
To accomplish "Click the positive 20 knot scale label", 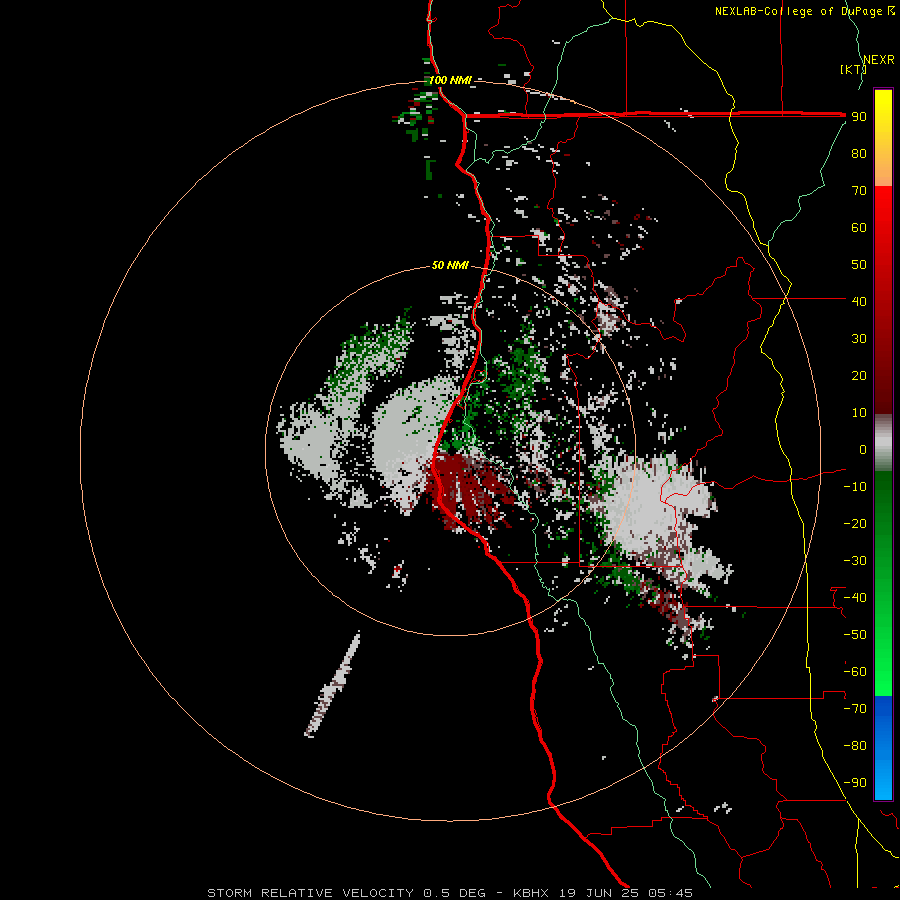I will (x=859, y=376).
